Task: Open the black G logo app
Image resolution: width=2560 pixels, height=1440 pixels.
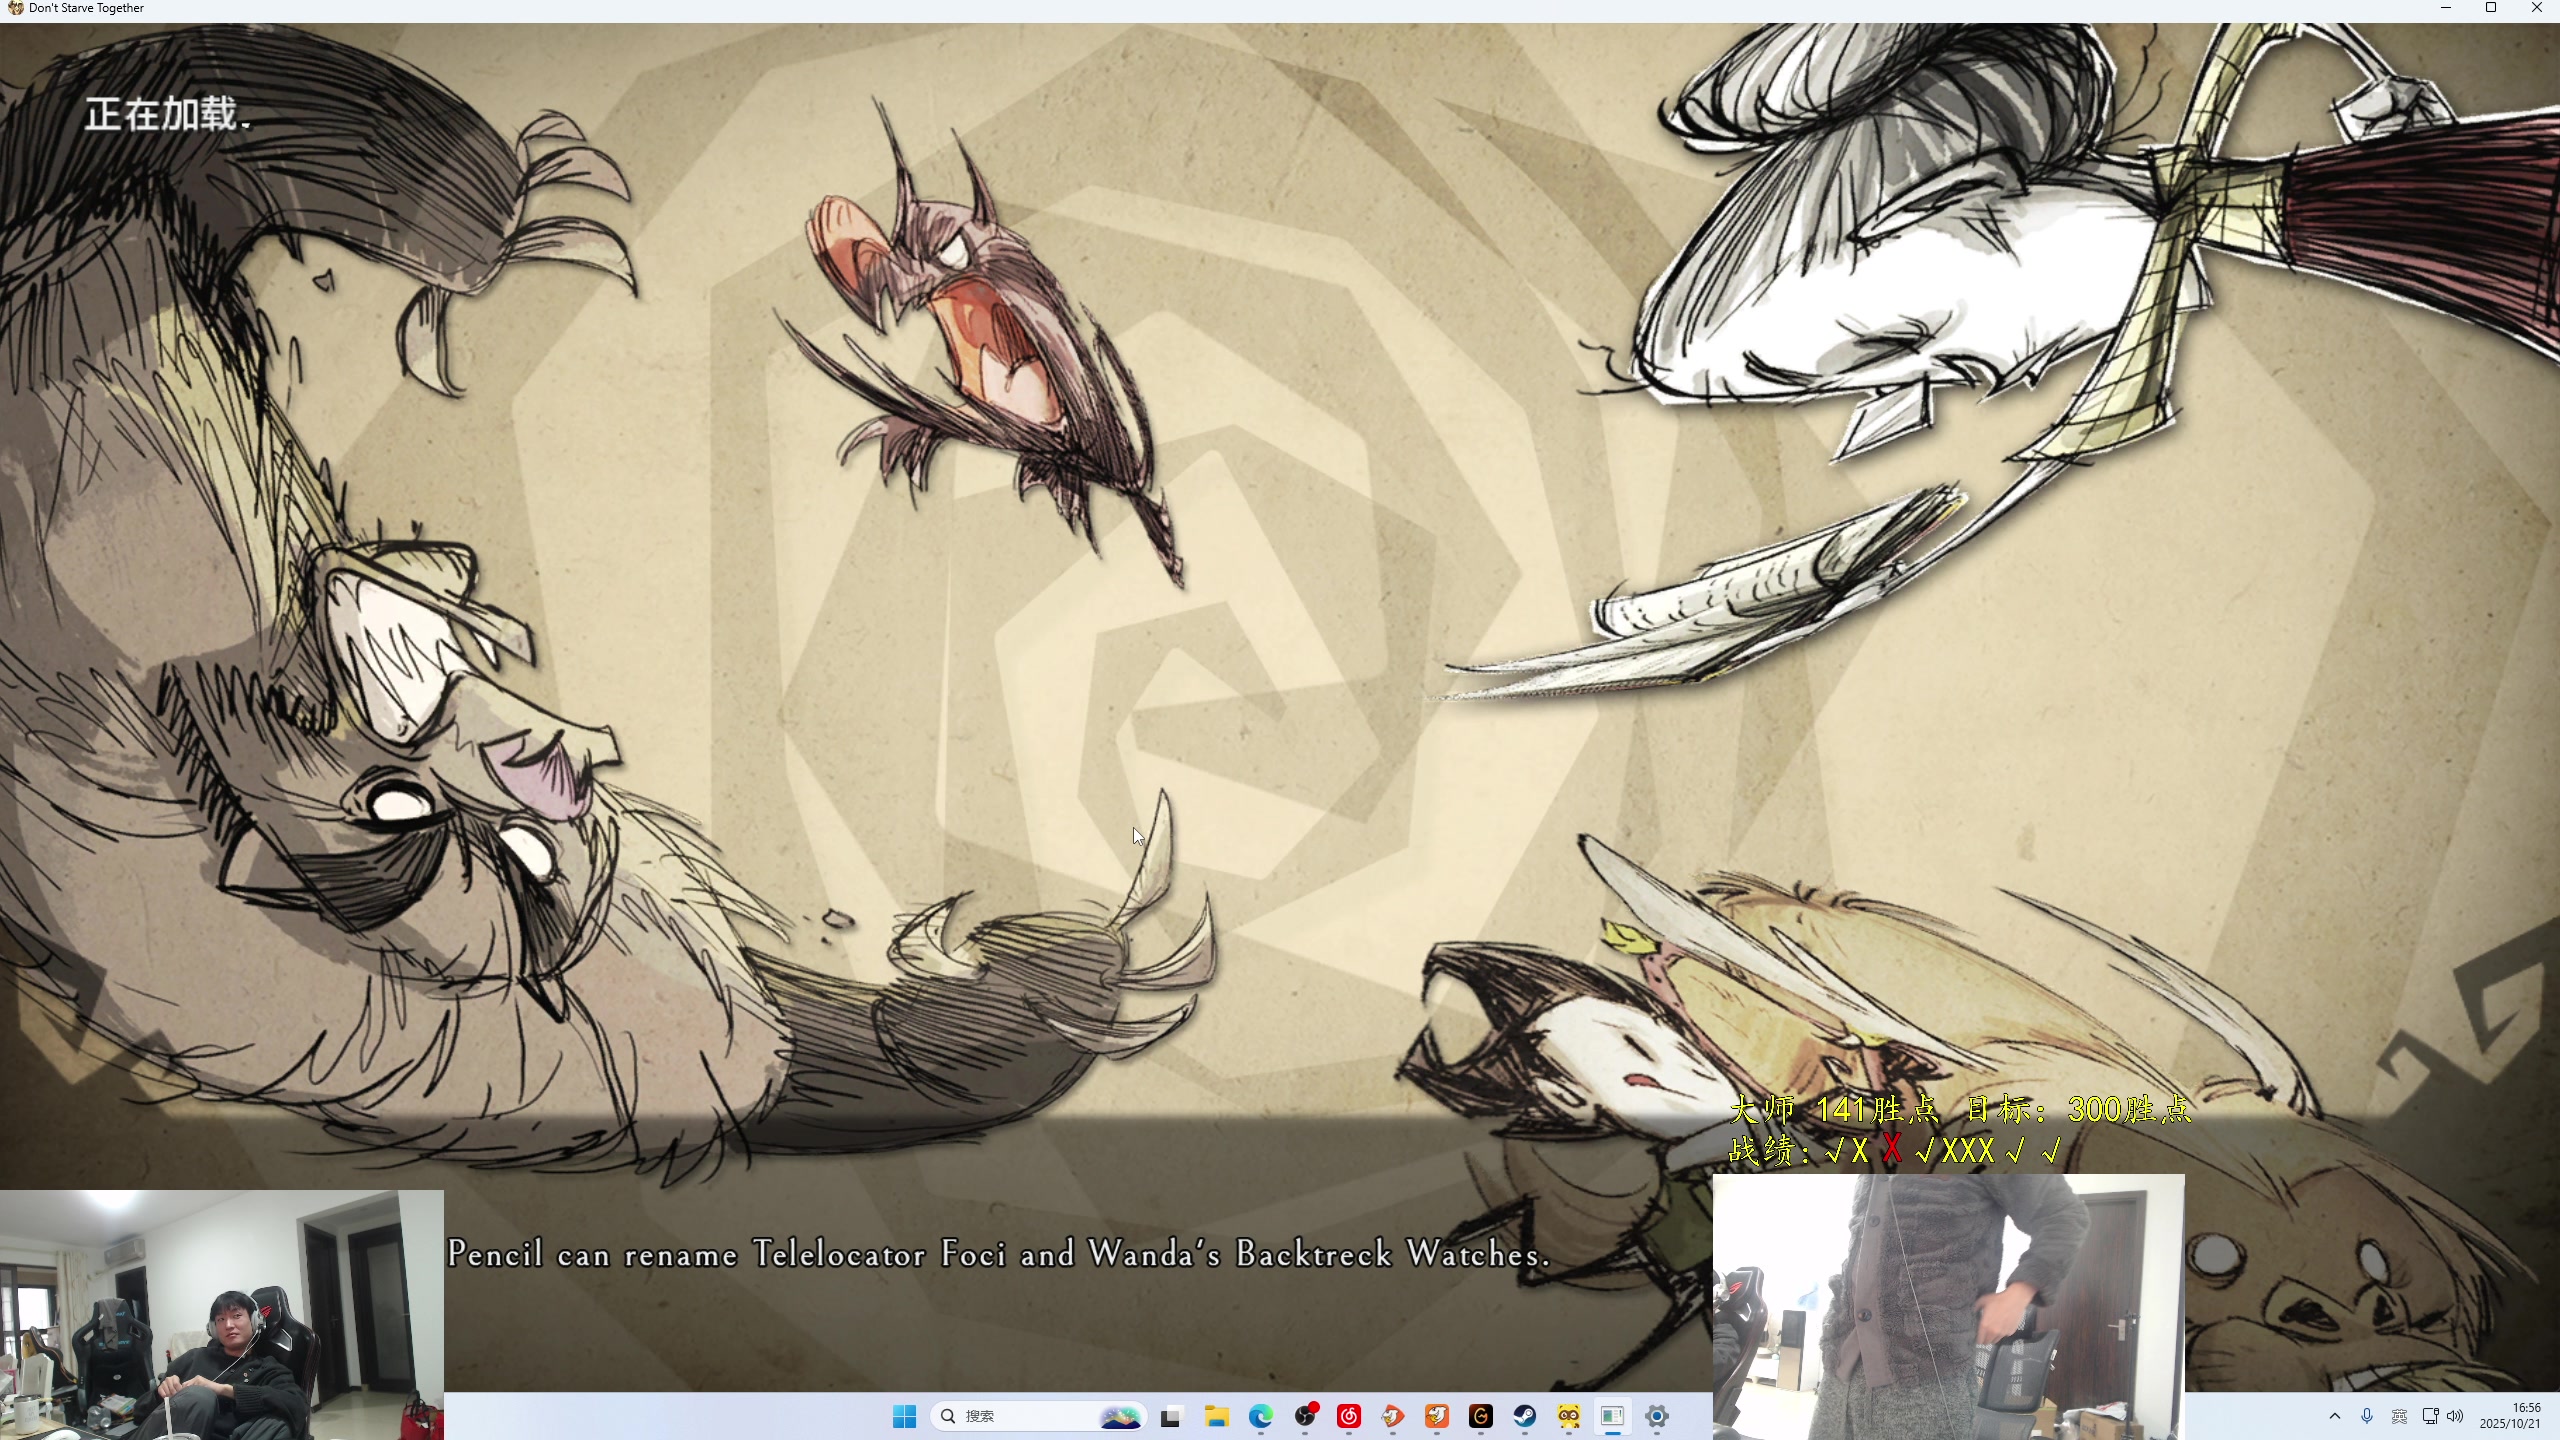Action: (x=1480, y=1416)
